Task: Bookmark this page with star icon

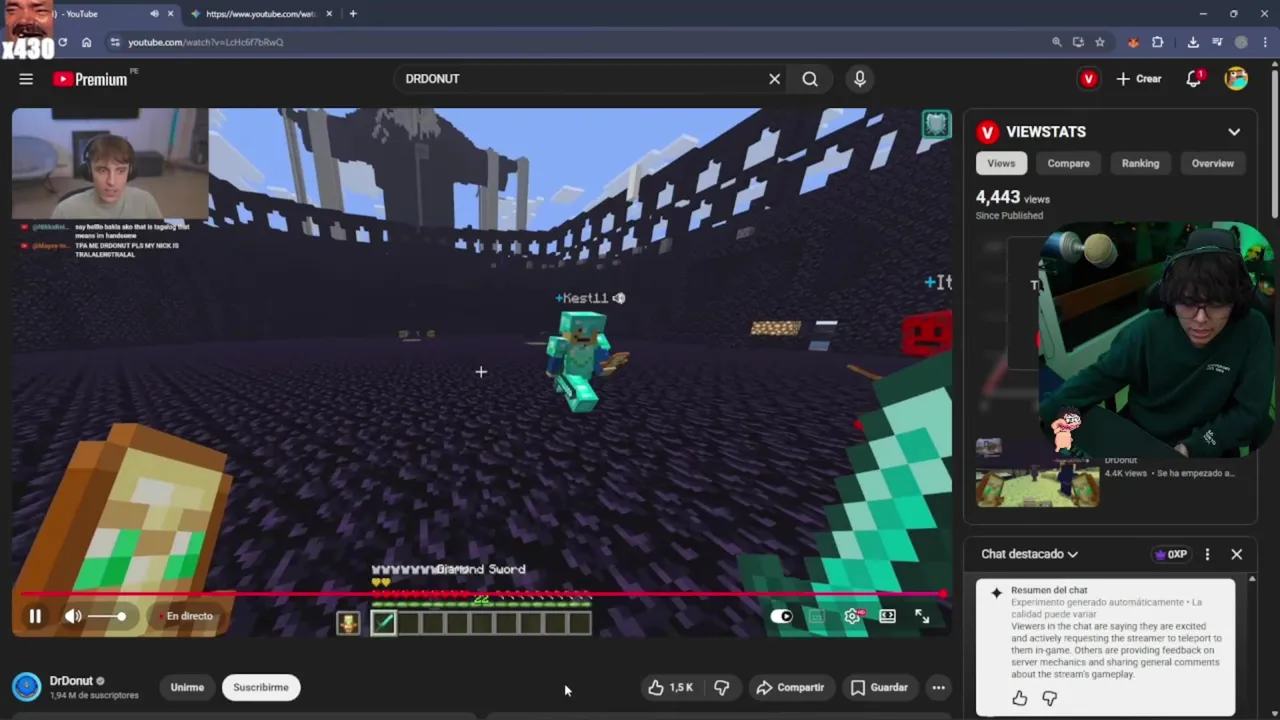Action: click(x=1100, y=42)
